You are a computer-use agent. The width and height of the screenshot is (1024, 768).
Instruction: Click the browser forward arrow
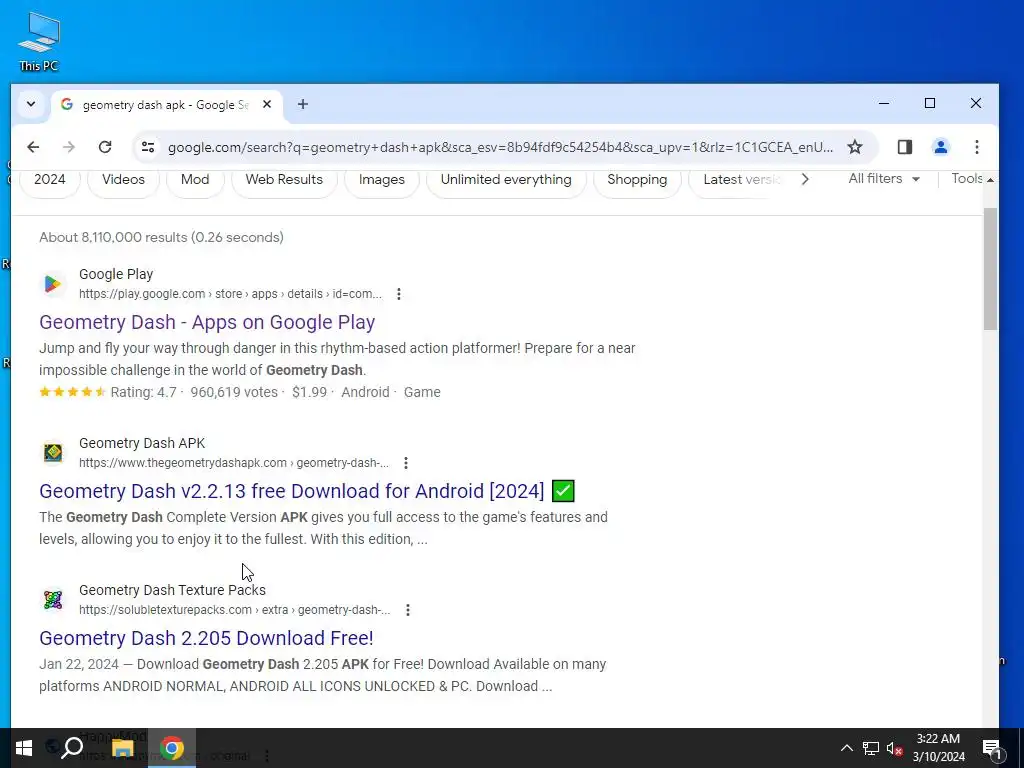[69, 147]
